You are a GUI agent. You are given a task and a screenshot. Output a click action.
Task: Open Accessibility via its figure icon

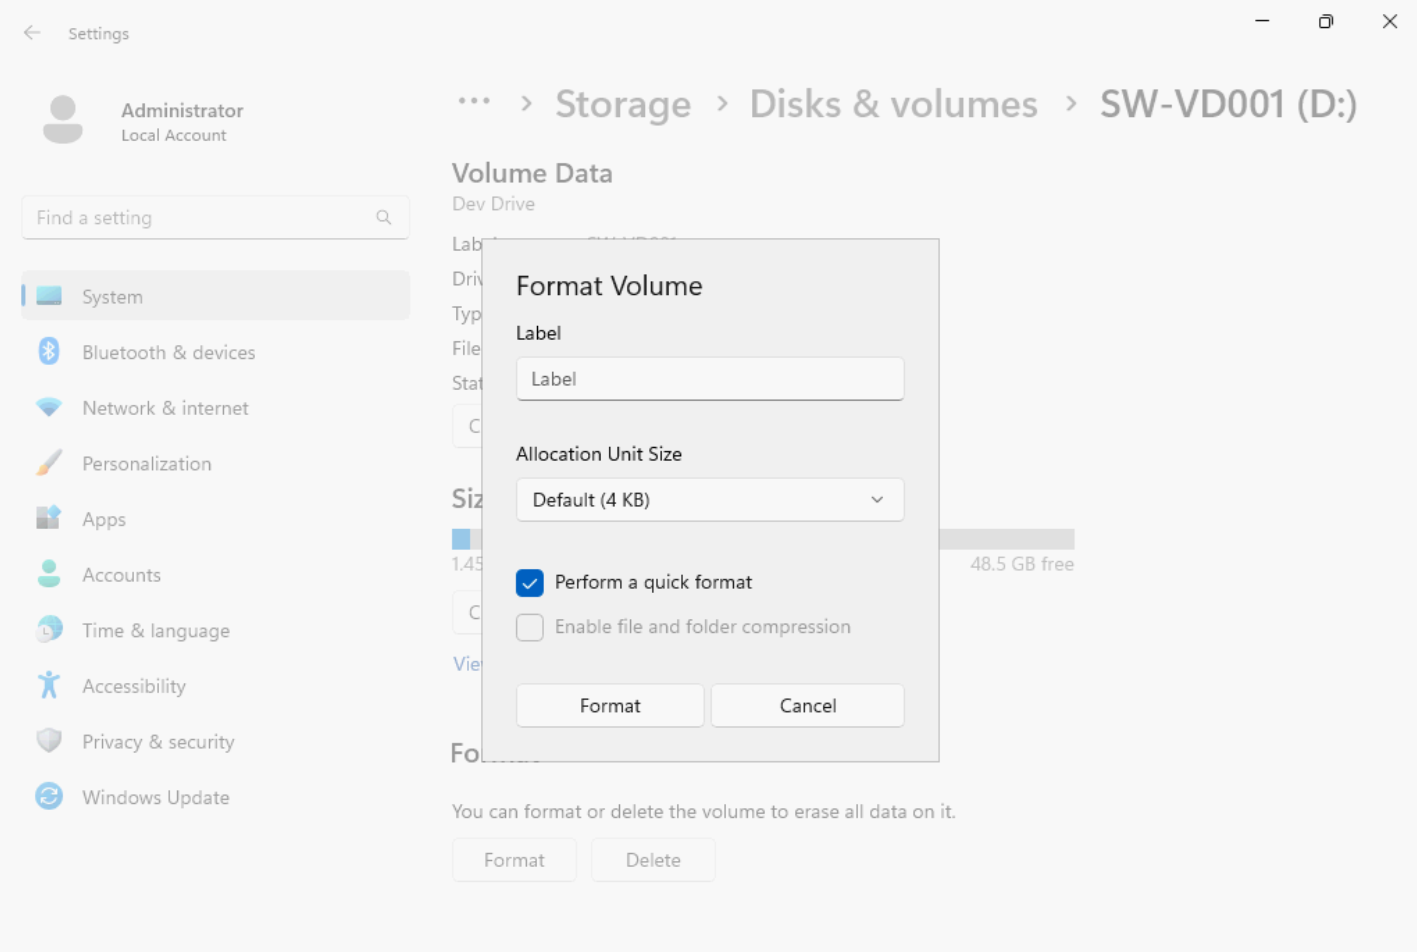[x=48, y=685]
